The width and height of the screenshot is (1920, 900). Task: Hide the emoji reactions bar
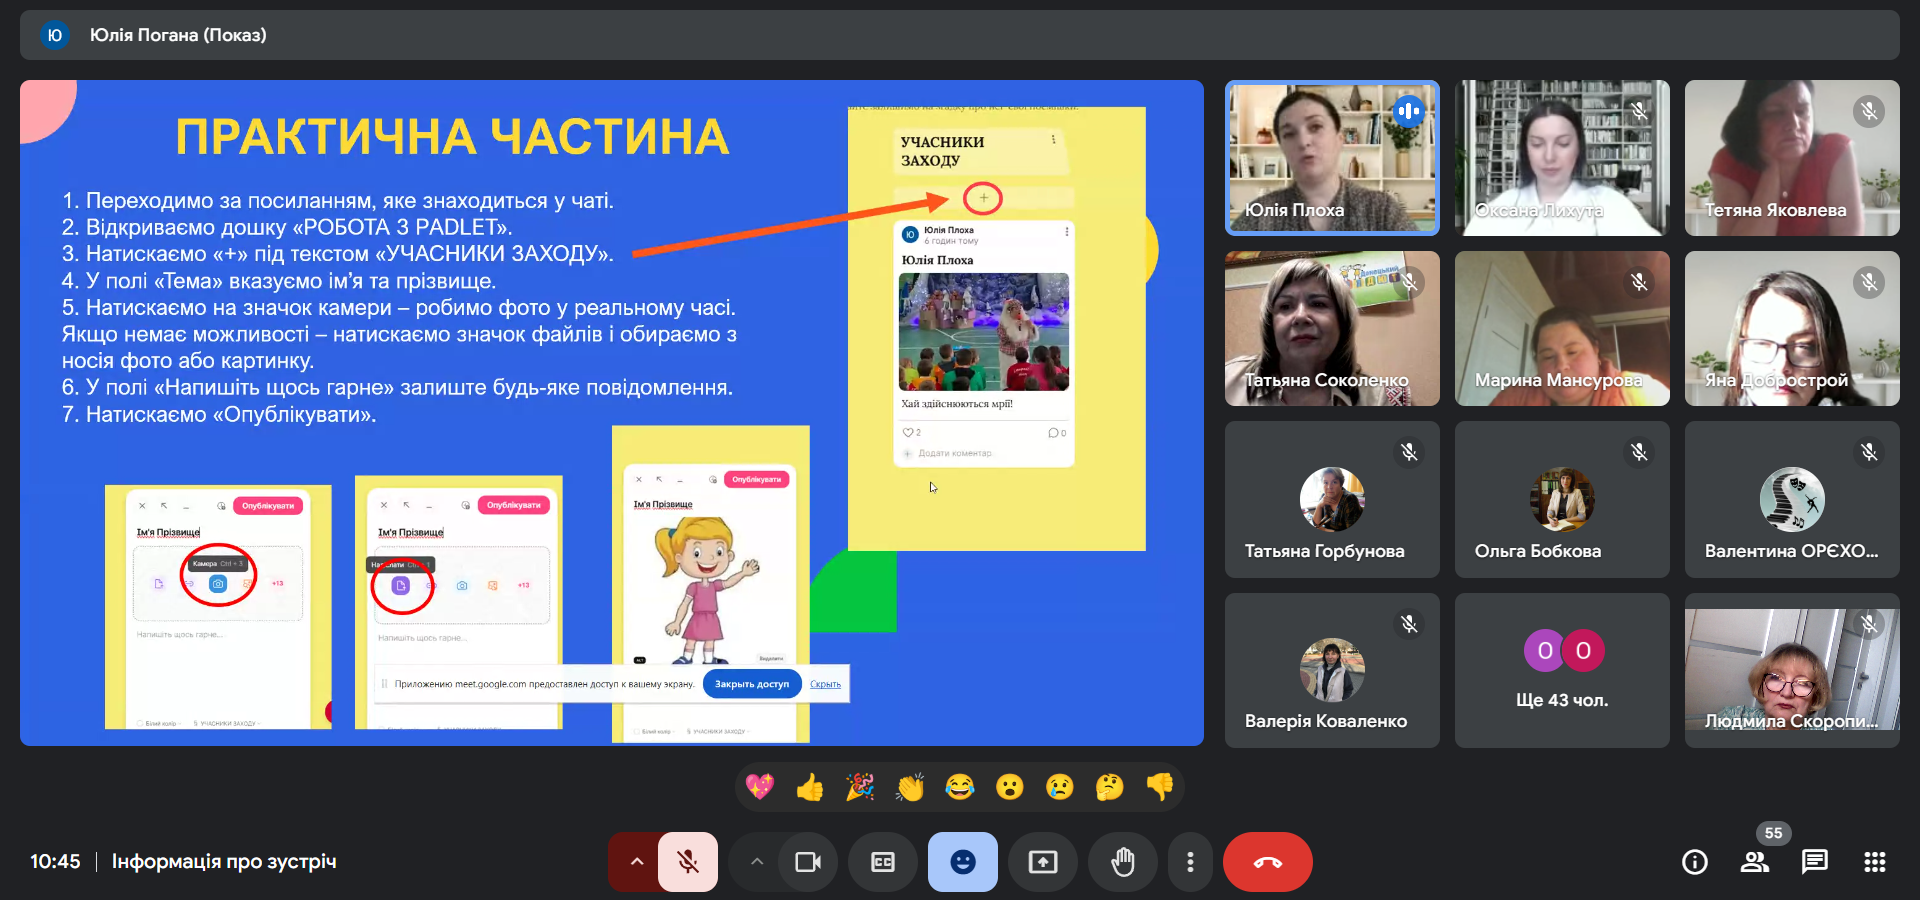pyautogui.click(x=963, y=862)
